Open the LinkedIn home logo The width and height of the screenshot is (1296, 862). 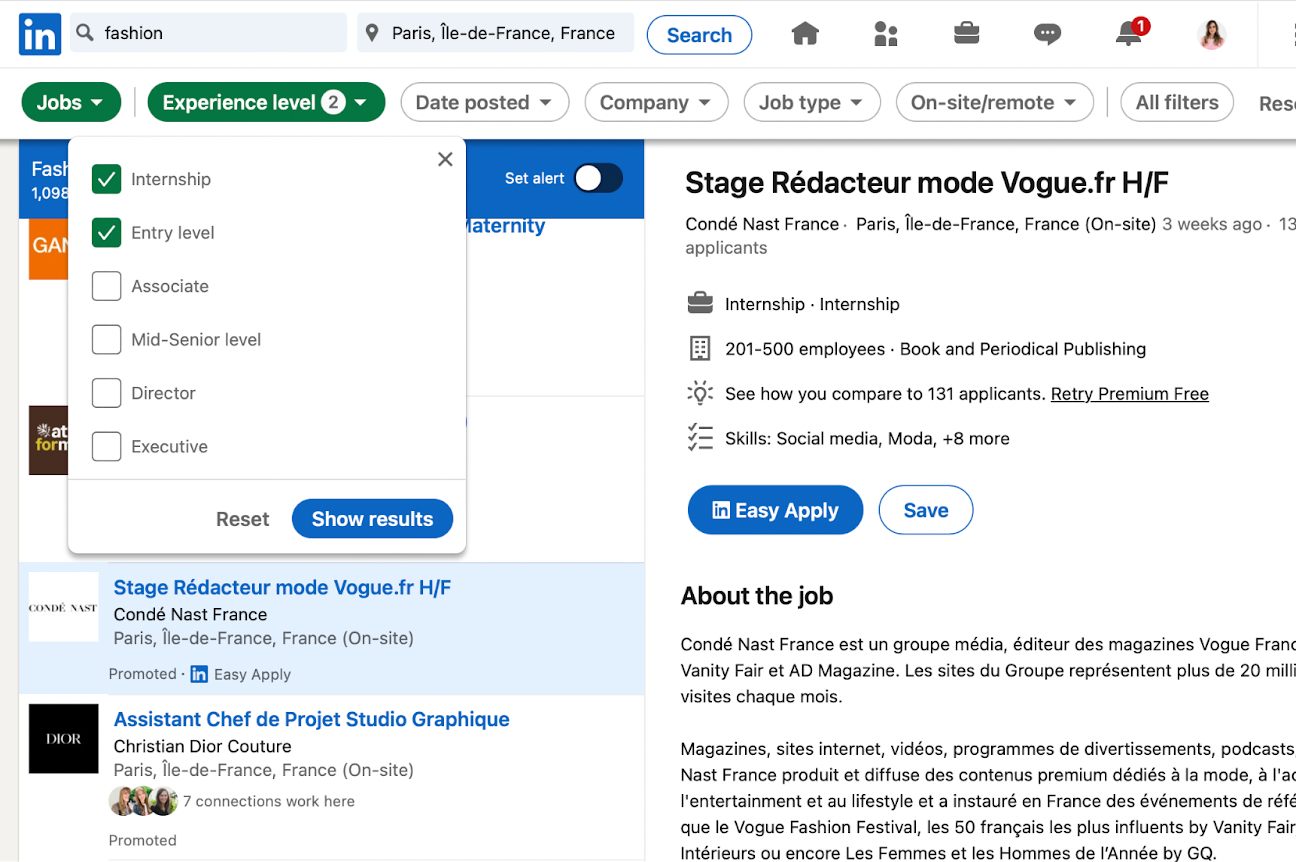tap(40, 34)
